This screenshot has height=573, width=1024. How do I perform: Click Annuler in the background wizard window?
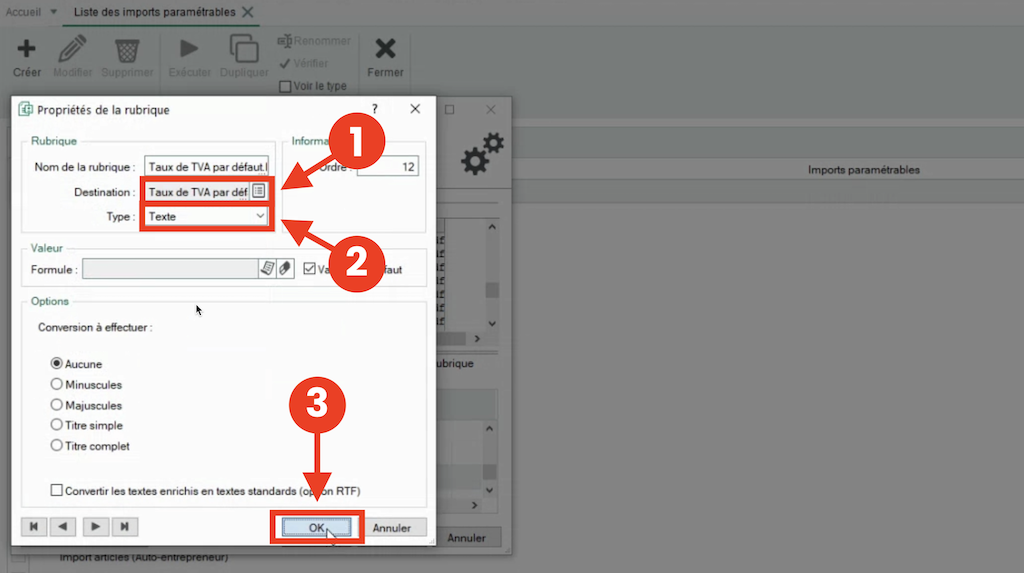(466, 538)
